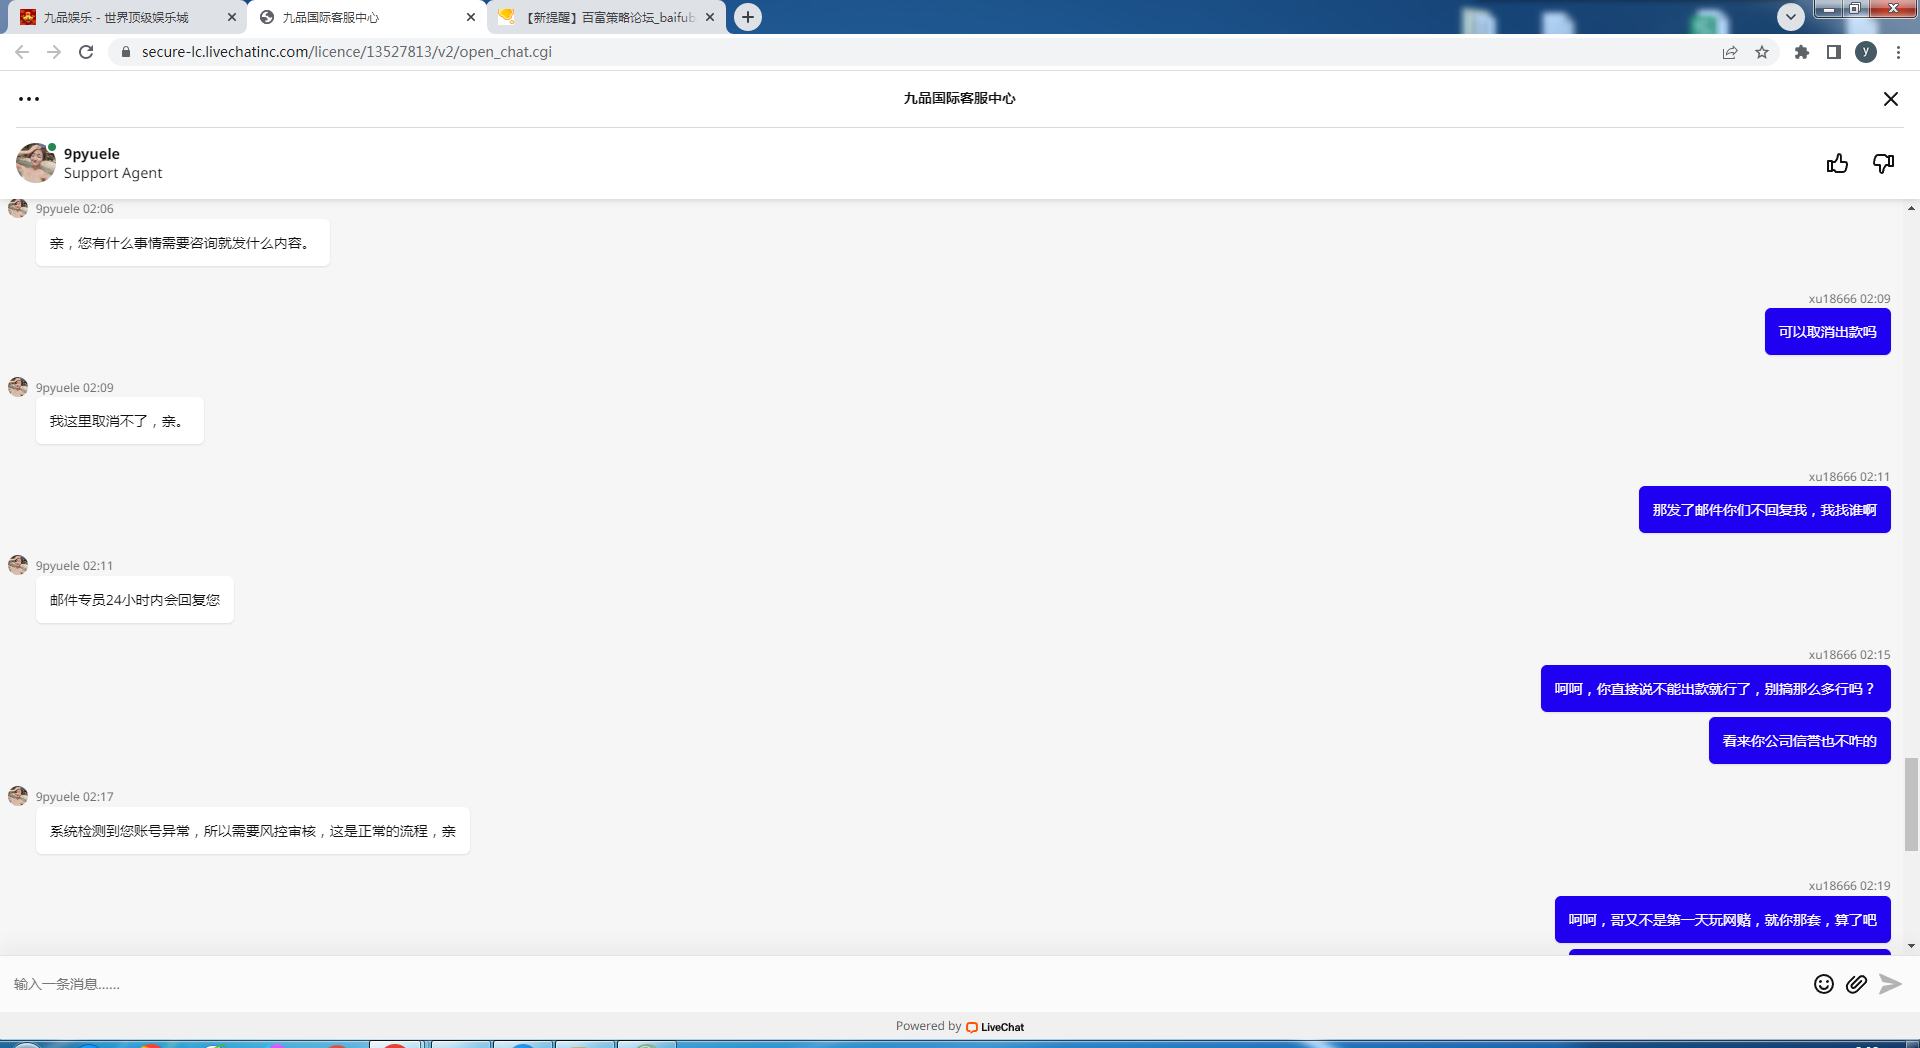Click the LiveChat powered-by link

(995, 1027)
